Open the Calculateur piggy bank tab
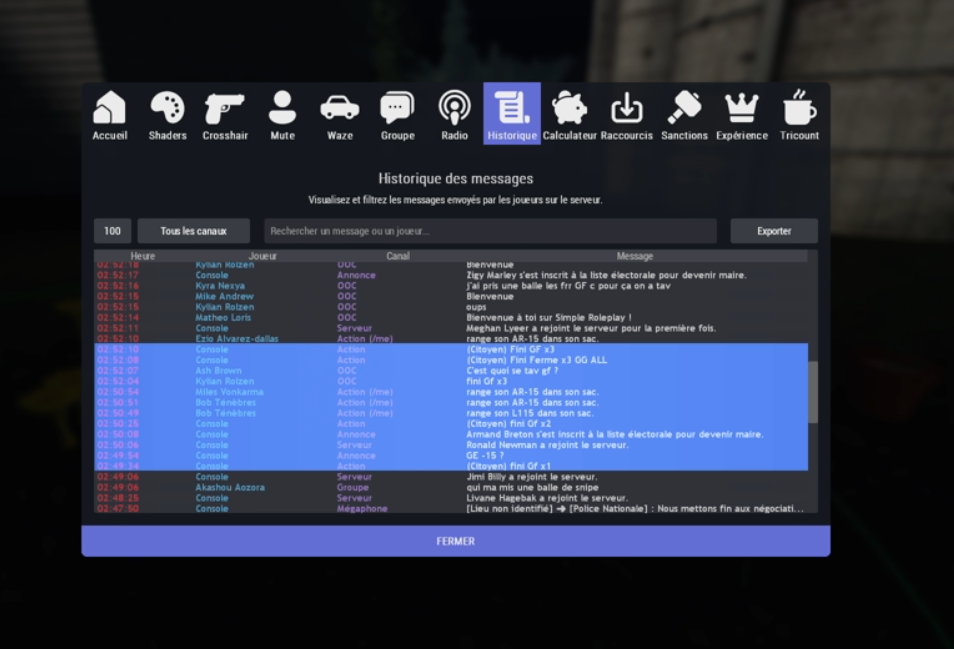954x649 pixels. 569,114
